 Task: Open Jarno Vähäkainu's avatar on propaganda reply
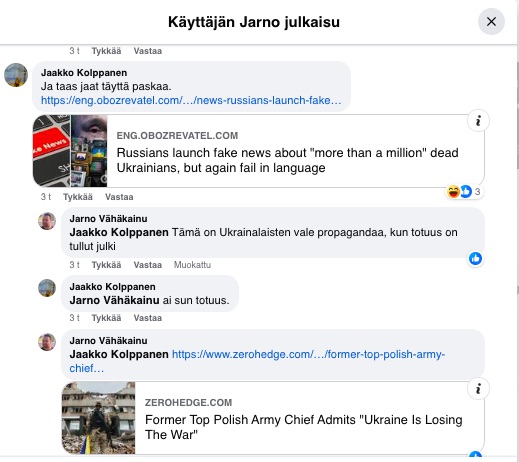47,221
